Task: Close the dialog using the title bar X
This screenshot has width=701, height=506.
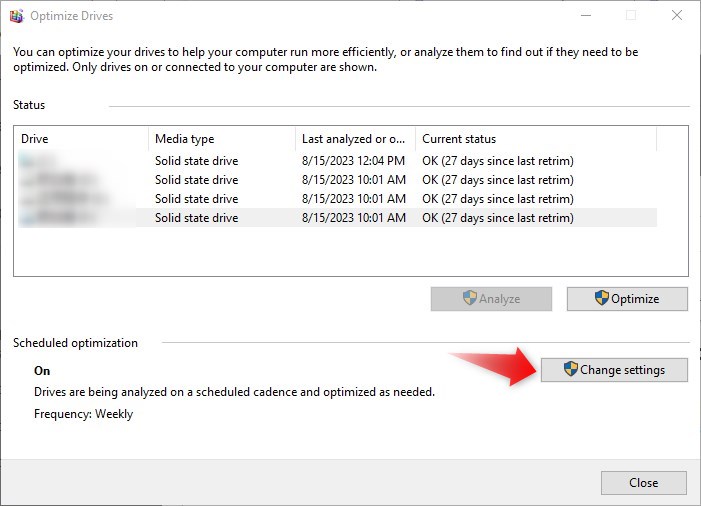Action: [676, 16]
